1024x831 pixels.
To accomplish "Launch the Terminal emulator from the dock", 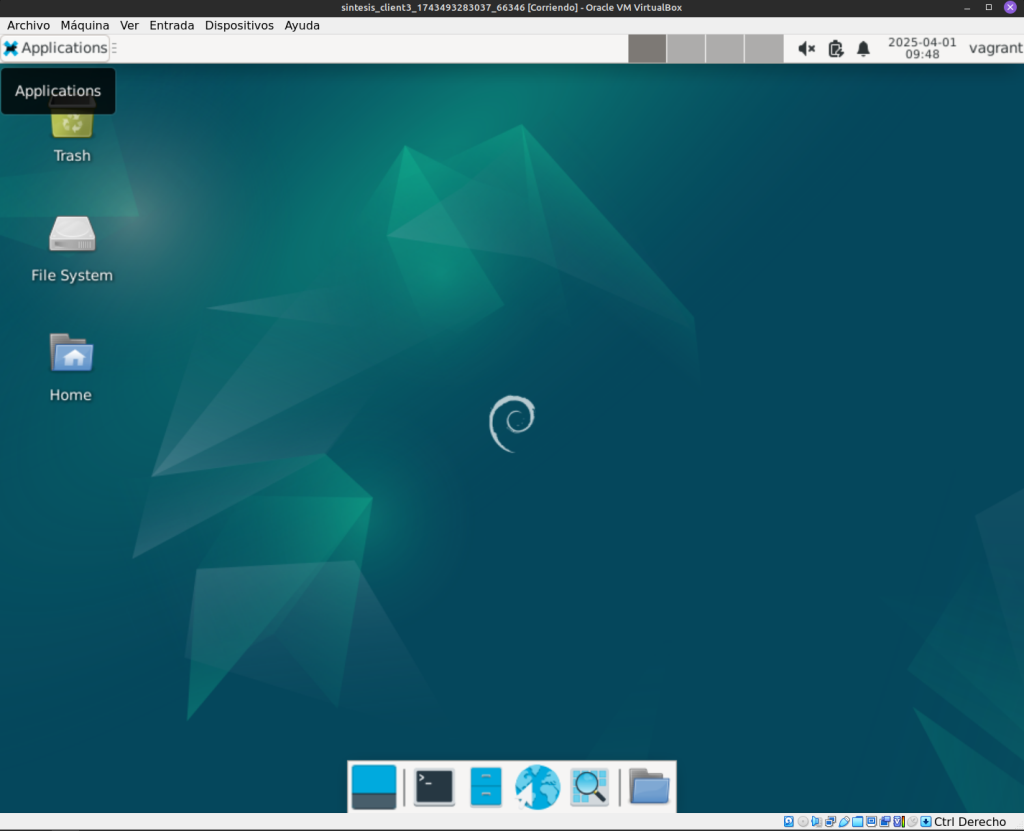I will 434,787.
